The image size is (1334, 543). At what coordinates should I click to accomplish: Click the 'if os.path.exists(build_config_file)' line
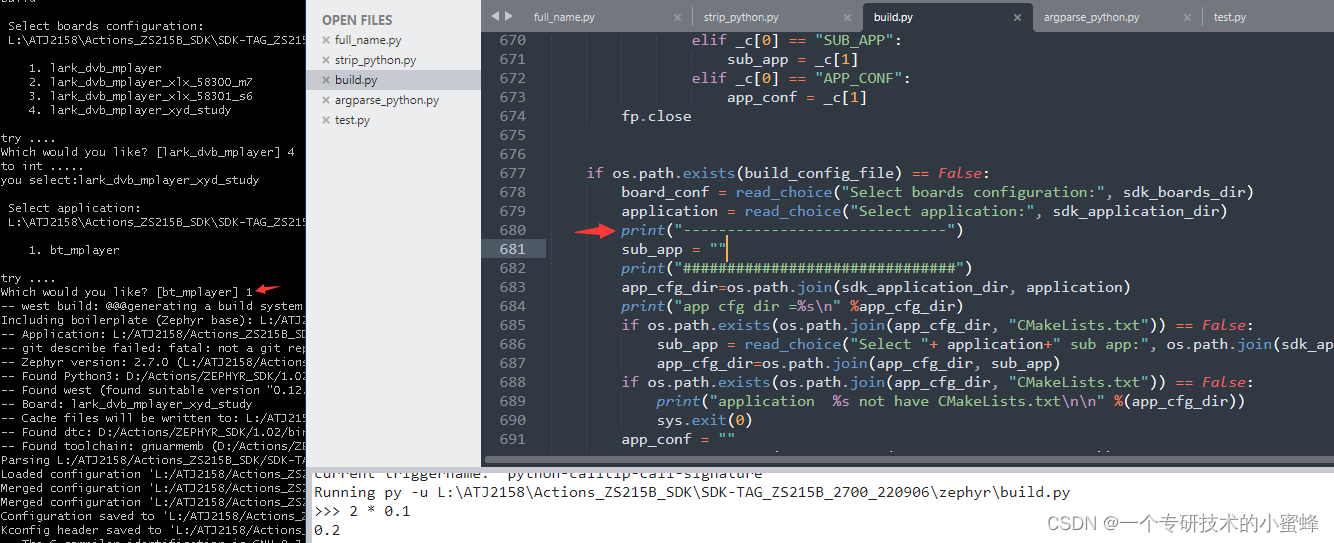tap(787, 173)
